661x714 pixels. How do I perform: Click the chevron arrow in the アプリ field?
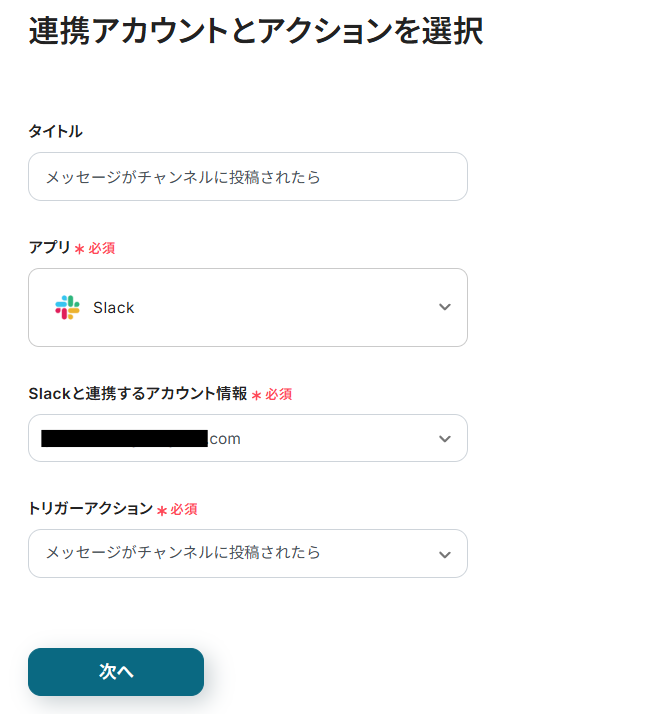(x=445, y=307)
